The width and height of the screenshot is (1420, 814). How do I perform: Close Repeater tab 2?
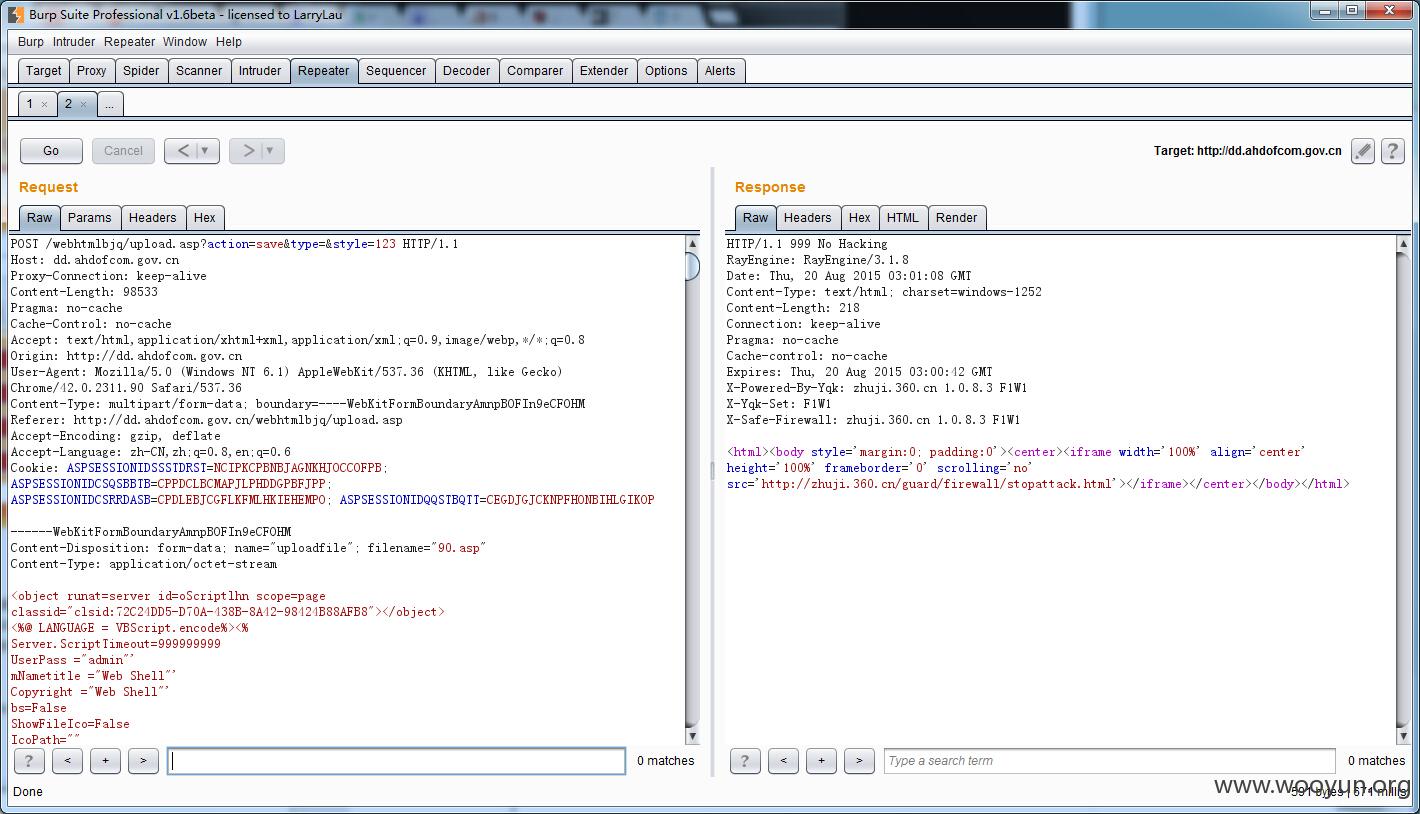coord(83,104)
